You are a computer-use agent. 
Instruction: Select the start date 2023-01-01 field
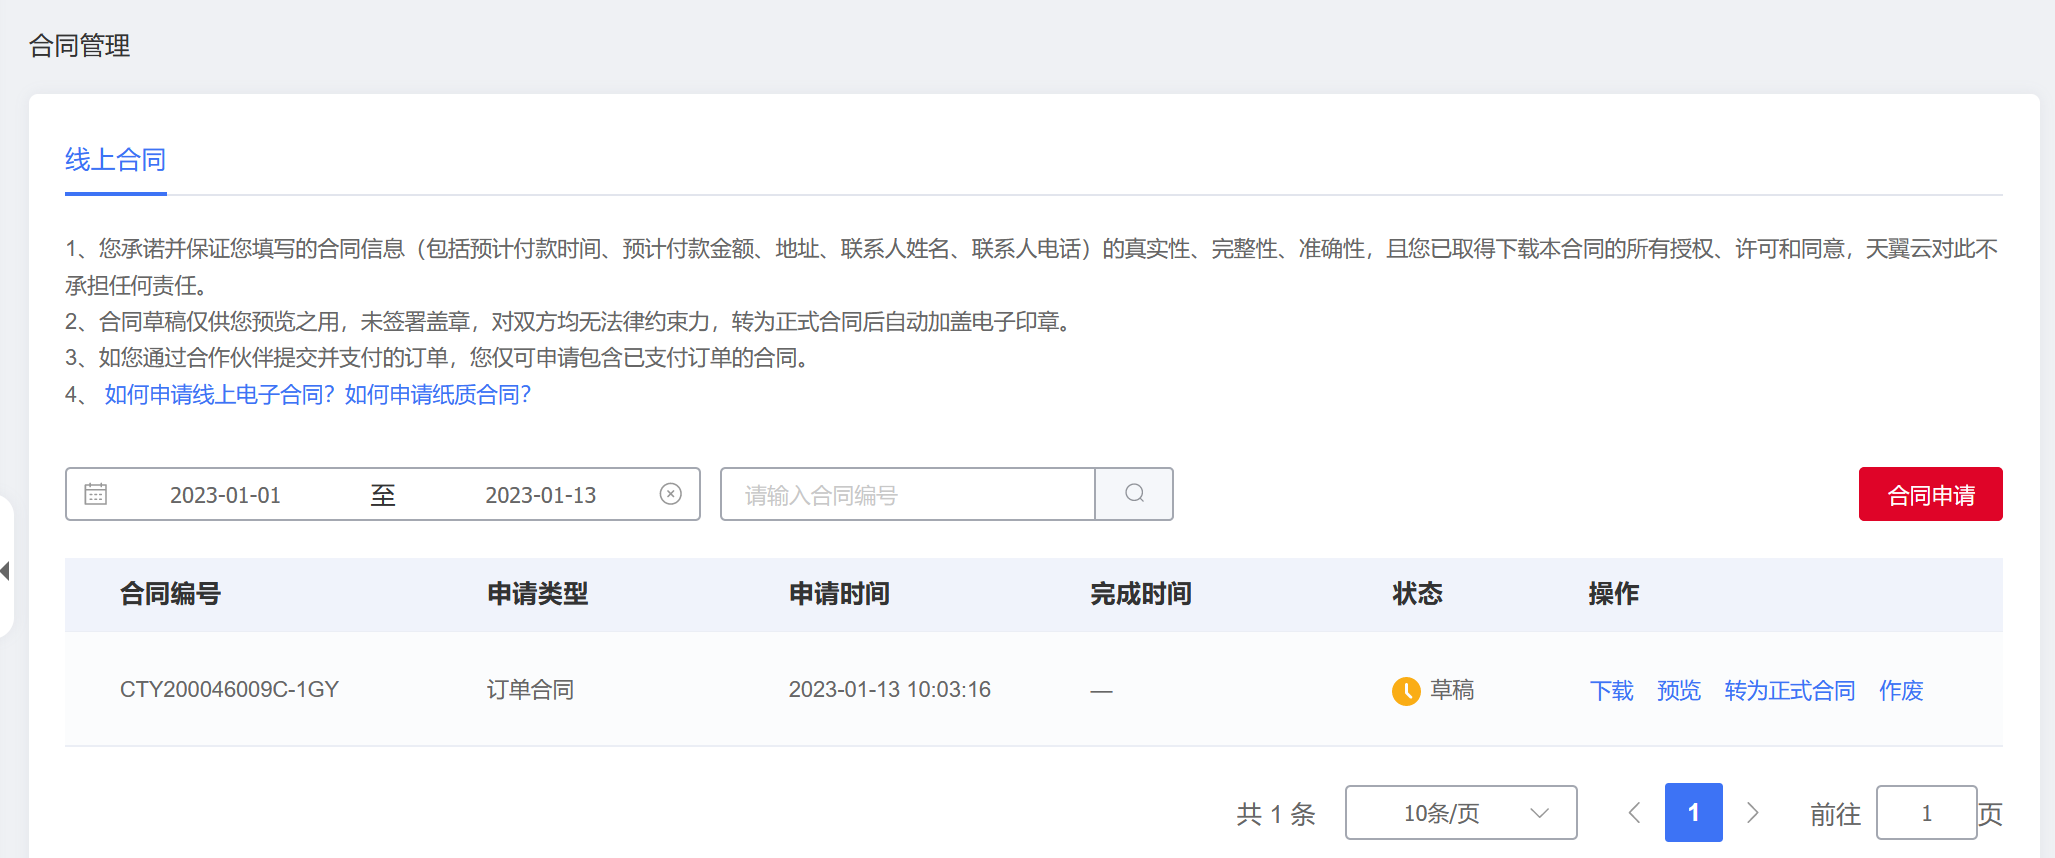225,495
